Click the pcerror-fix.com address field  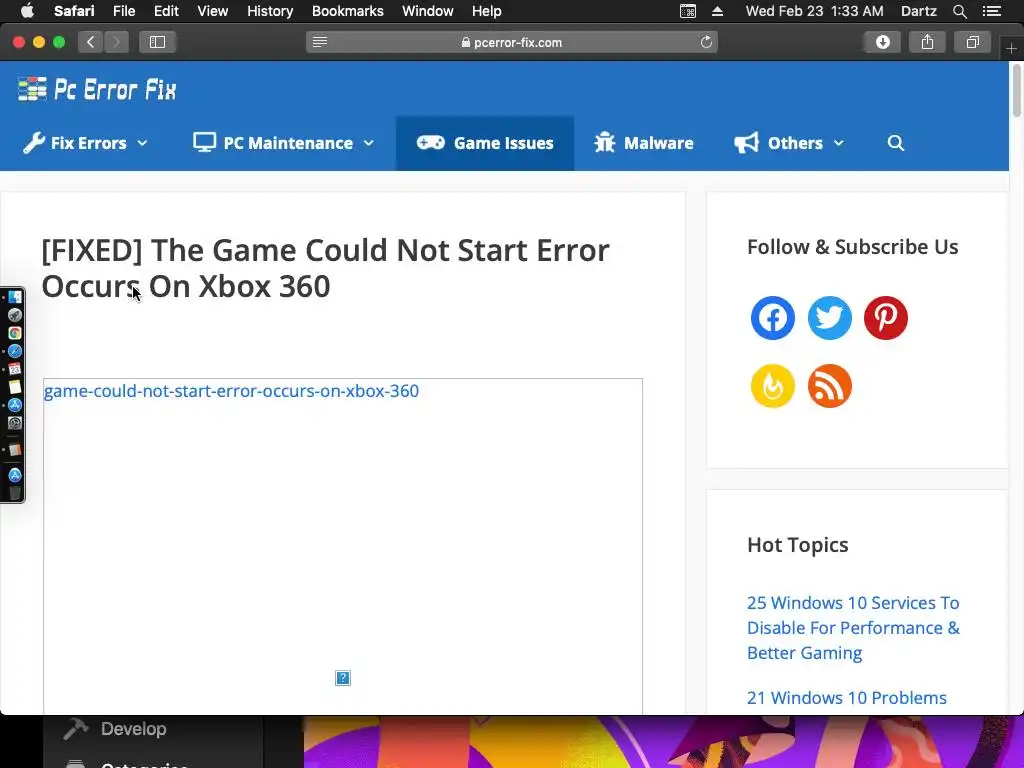pyautogui.click(x=511, y=42)
